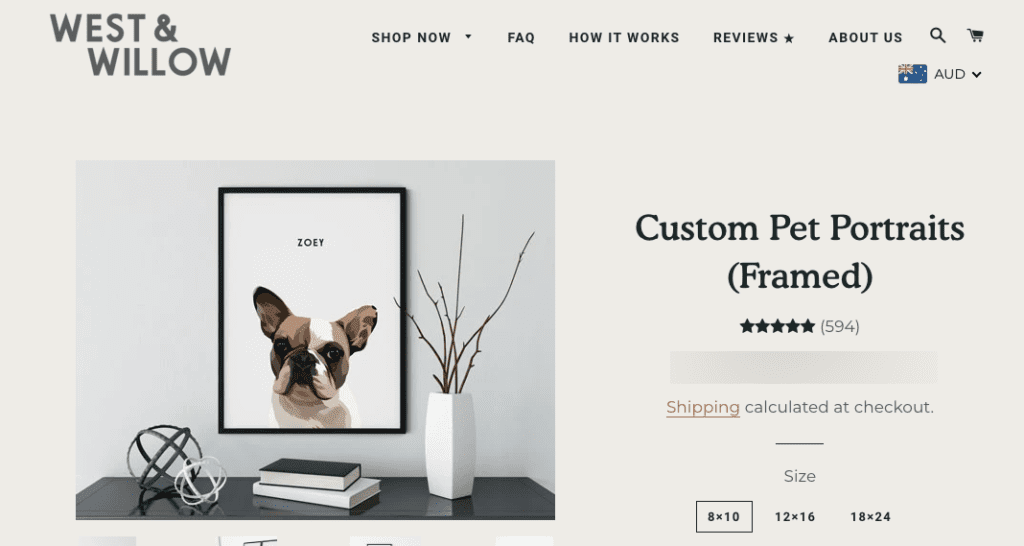
Task: Choose the 18×24 size option
Action: (x=870, y=517)
